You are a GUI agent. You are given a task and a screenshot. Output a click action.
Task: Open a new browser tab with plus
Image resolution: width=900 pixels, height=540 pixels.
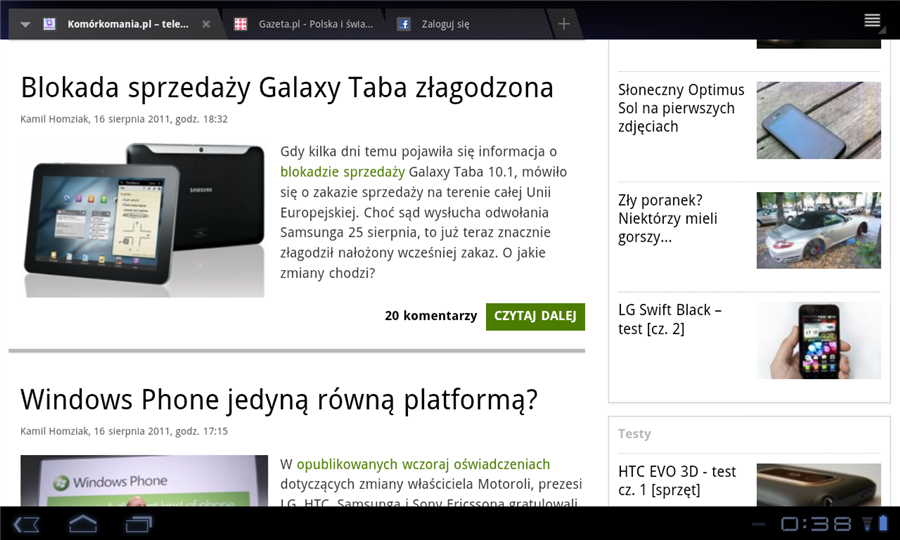click(x=564, y=24)
